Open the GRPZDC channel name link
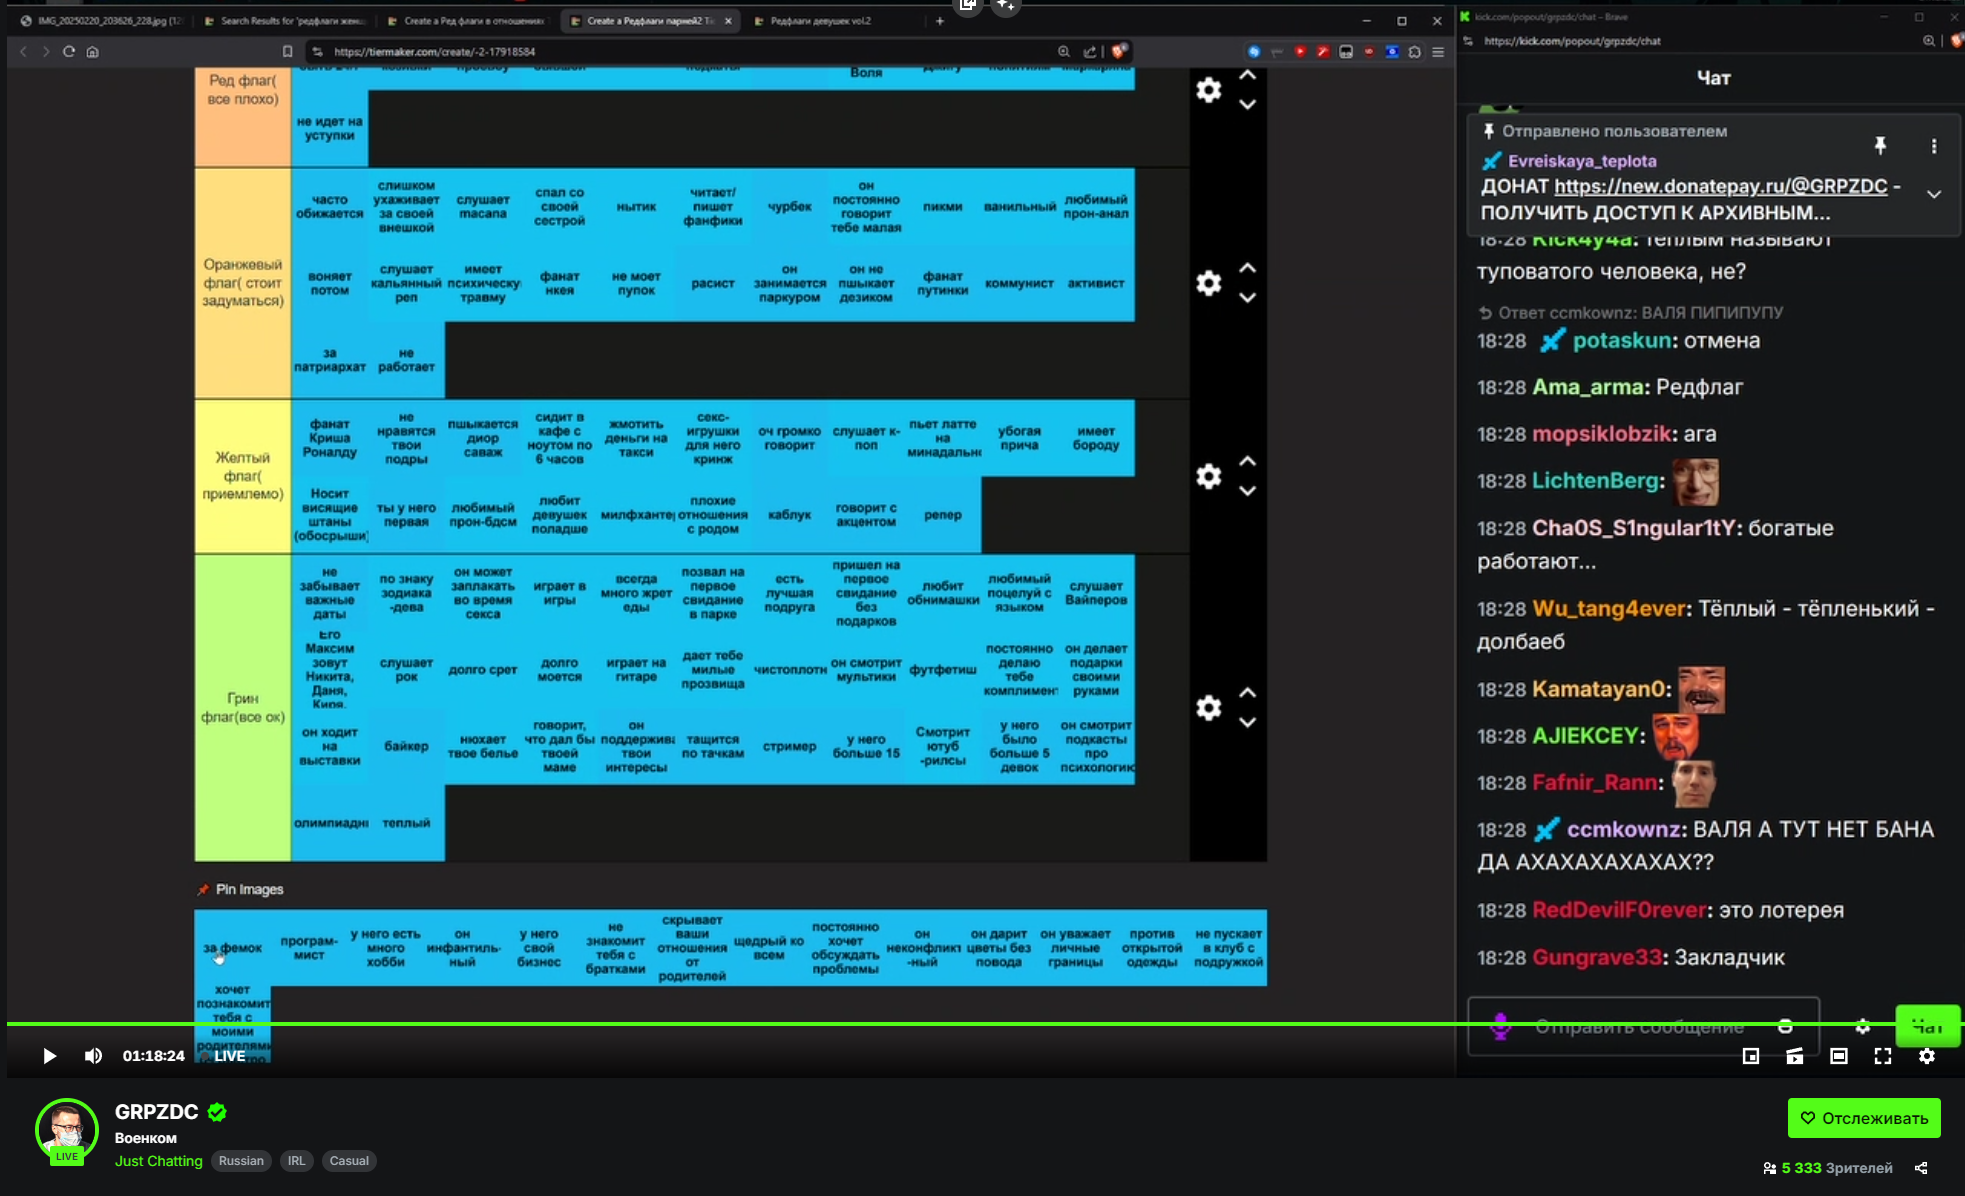The height and width of the screenshot is (1196, 1965). point(156,1112)
